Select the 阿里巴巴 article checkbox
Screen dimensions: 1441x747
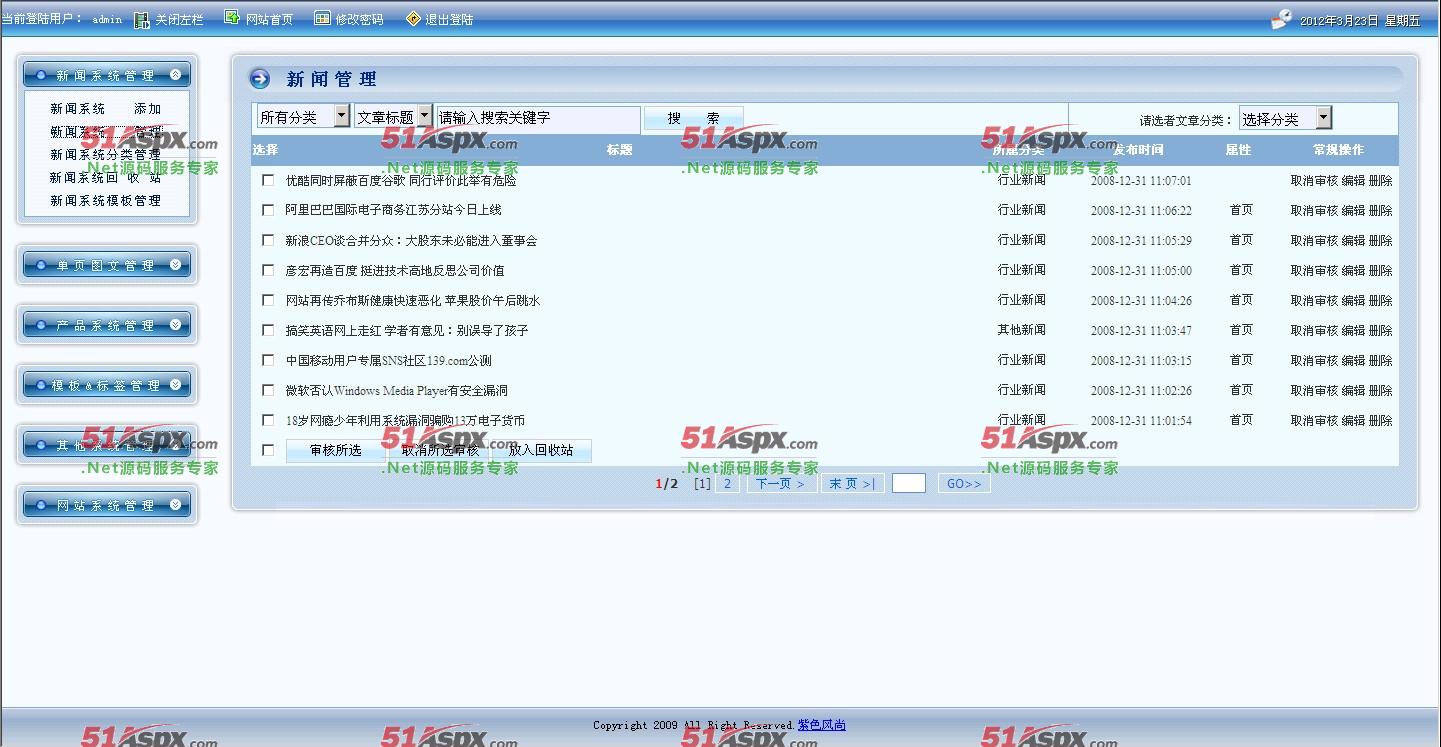point(268,210)
